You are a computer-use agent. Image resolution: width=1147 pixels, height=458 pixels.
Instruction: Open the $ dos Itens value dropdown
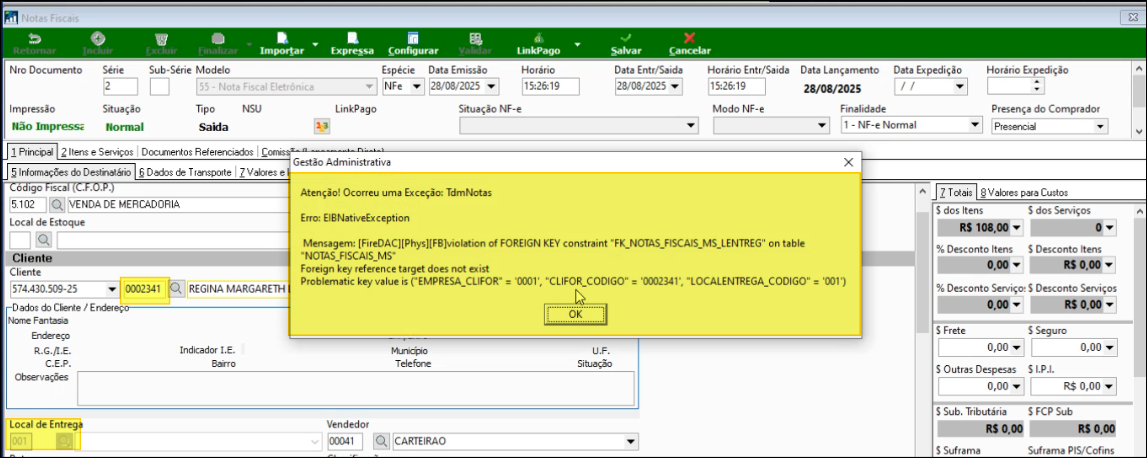[1018, 228]
